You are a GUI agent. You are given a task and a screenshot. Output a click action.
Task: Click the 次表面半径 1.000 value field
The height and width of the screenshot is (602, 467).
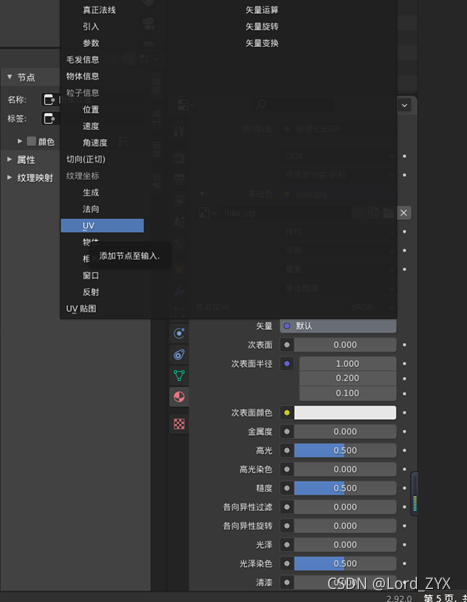coord(348,364)
